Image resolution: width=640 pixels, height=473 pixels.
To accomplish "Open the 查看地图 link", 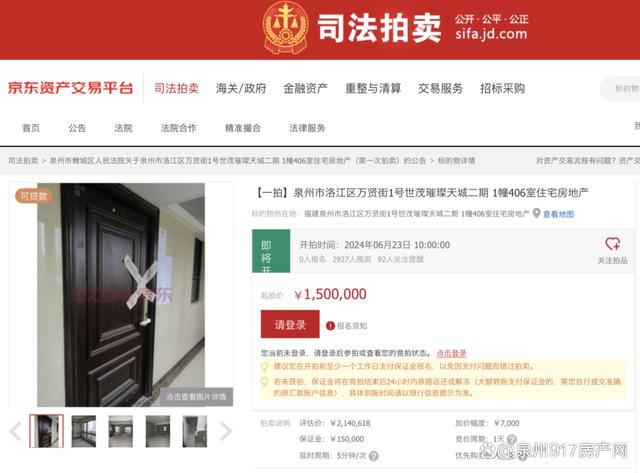I will 558,214.
